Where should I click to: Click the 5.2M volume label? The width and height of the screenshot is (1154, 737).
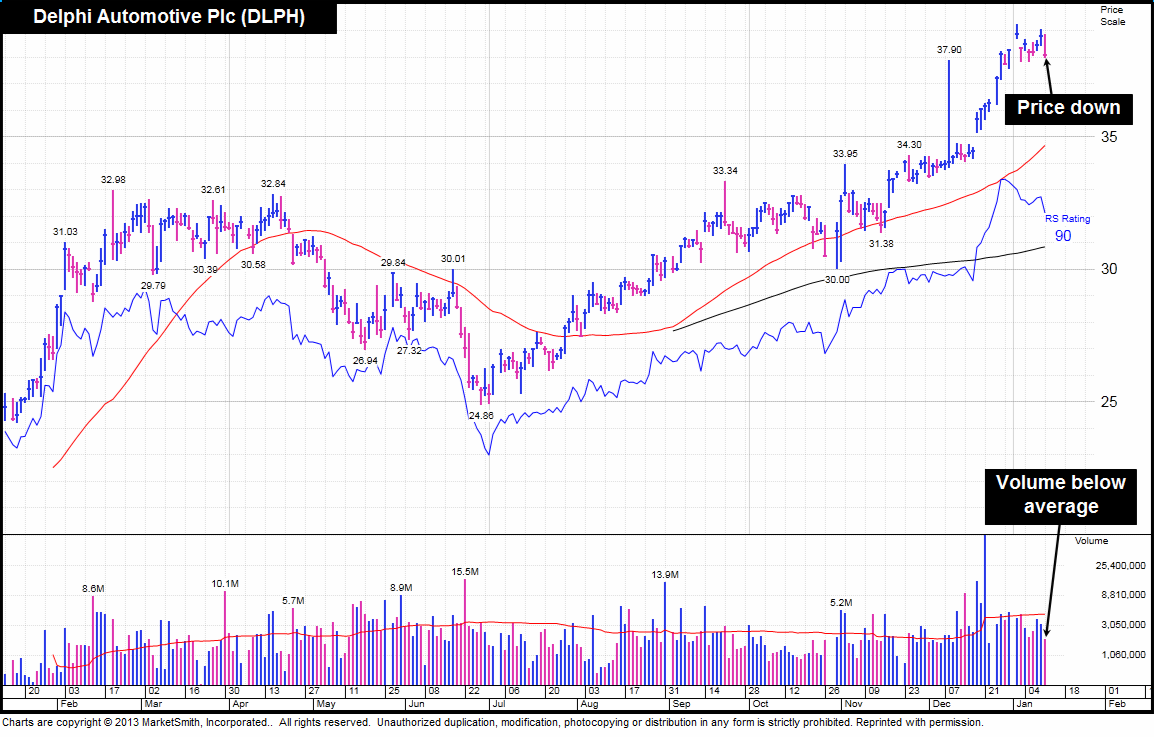841,602
